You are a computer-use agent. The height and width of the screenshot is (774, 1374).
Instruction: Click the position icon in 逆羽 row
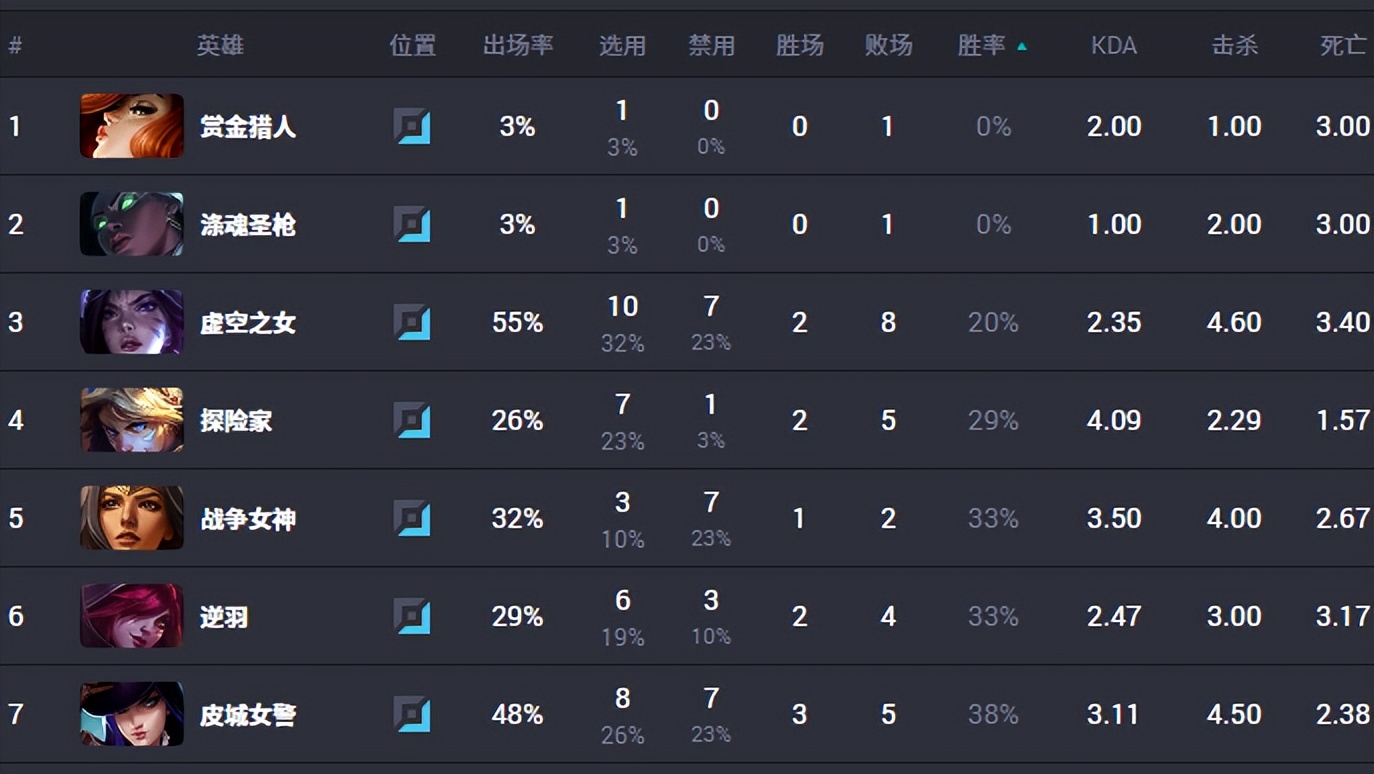(x=412, y=617)
